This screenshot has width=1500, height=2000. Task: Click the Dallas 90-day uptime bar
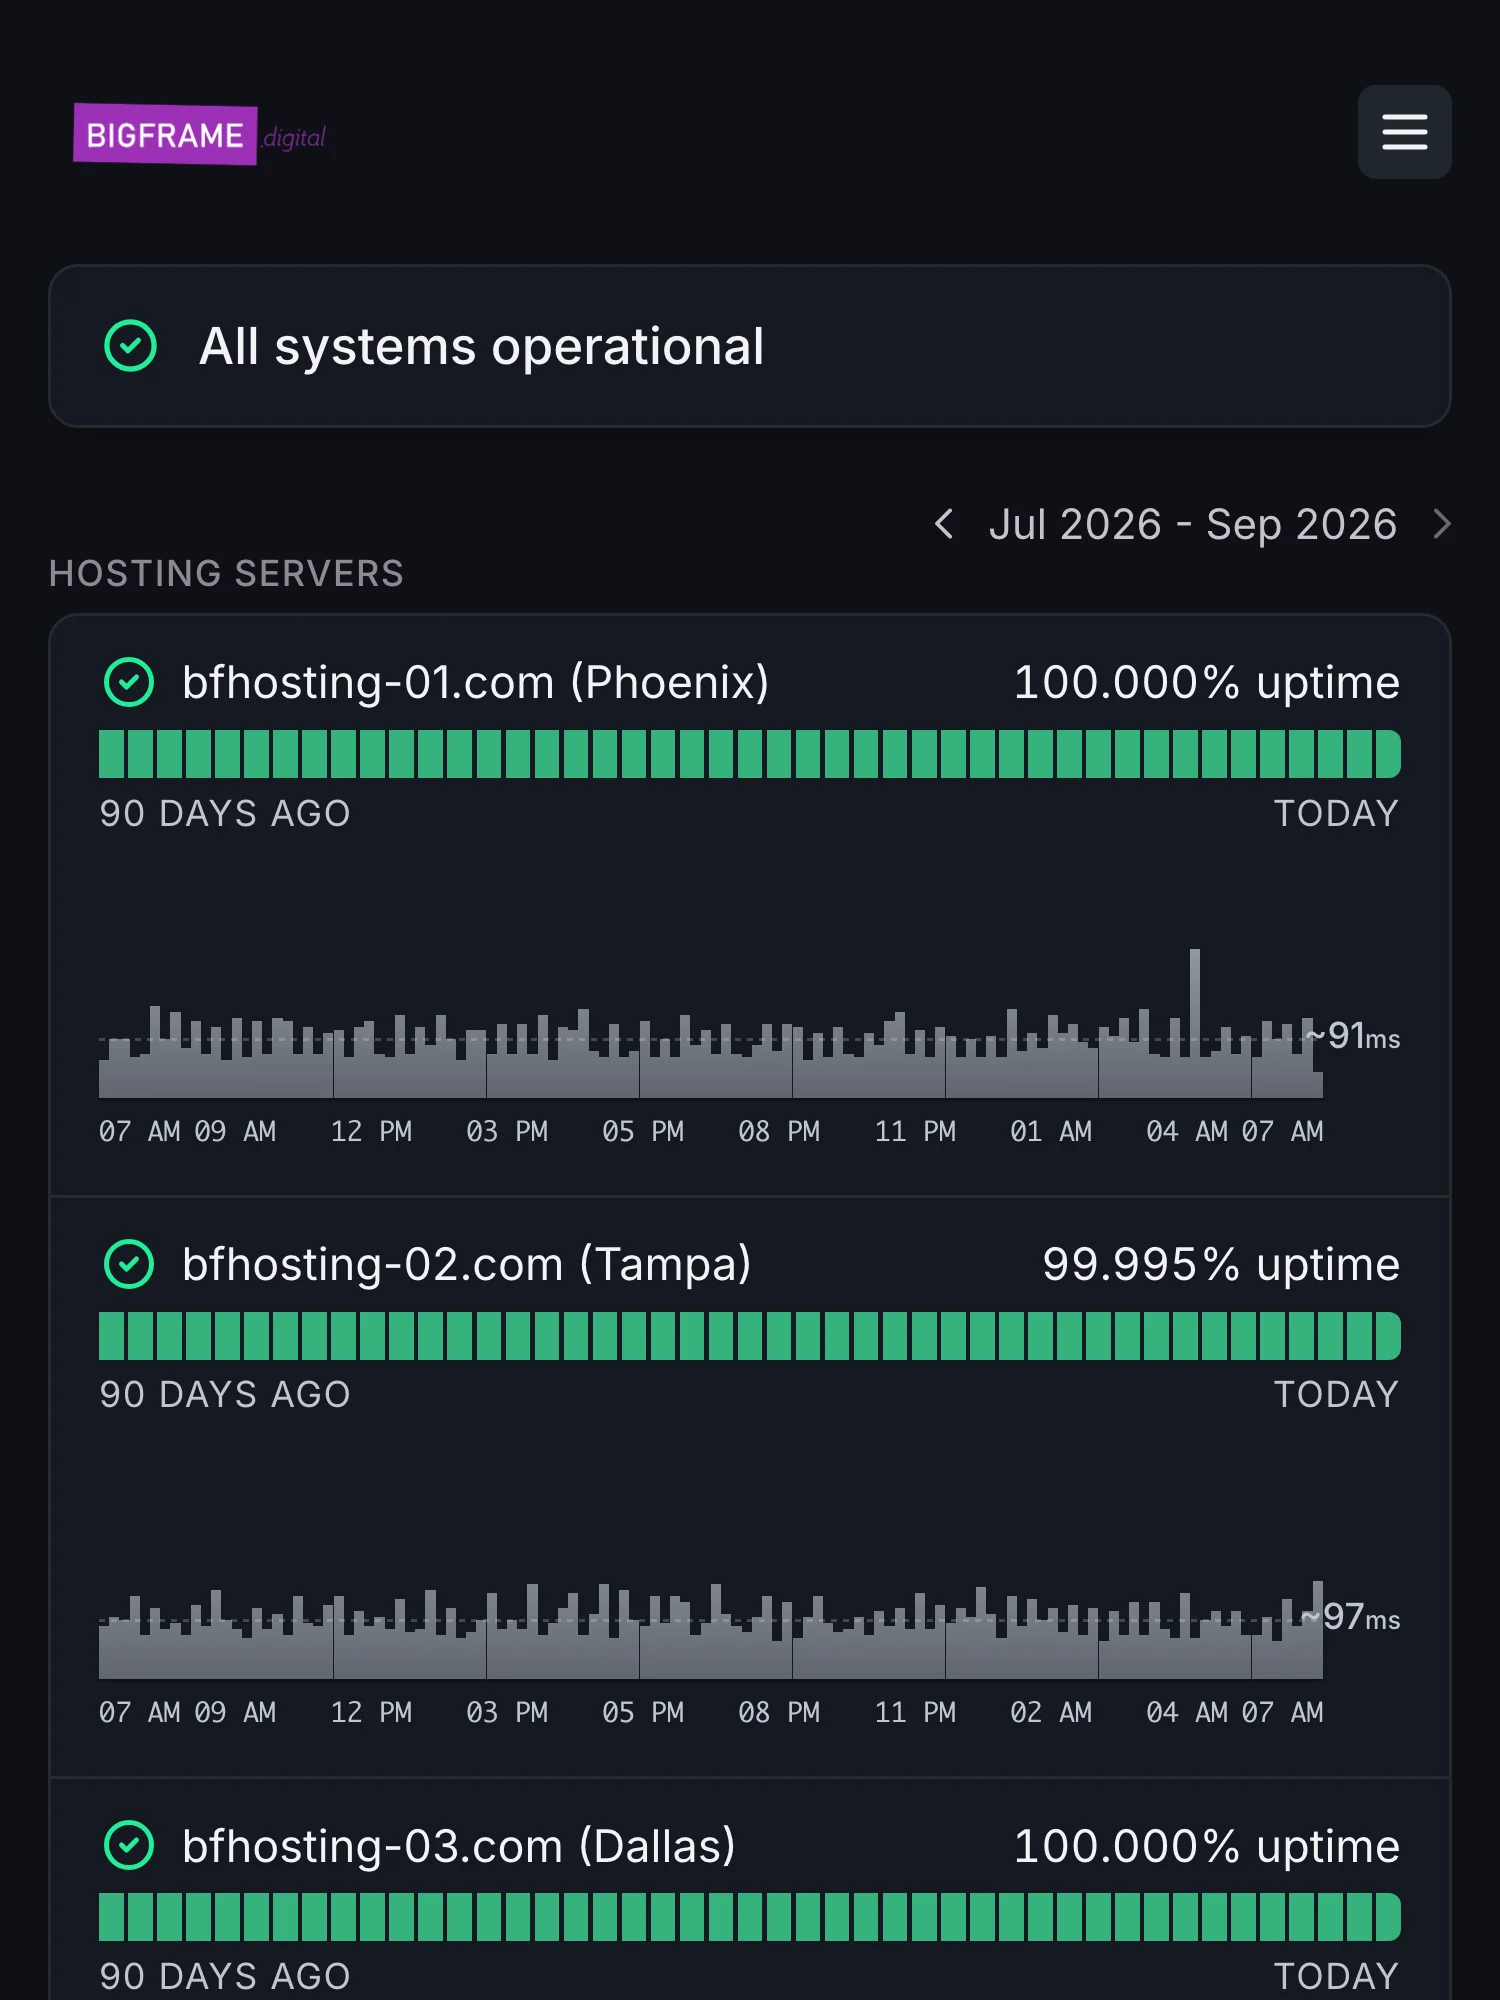[750, 1917]
